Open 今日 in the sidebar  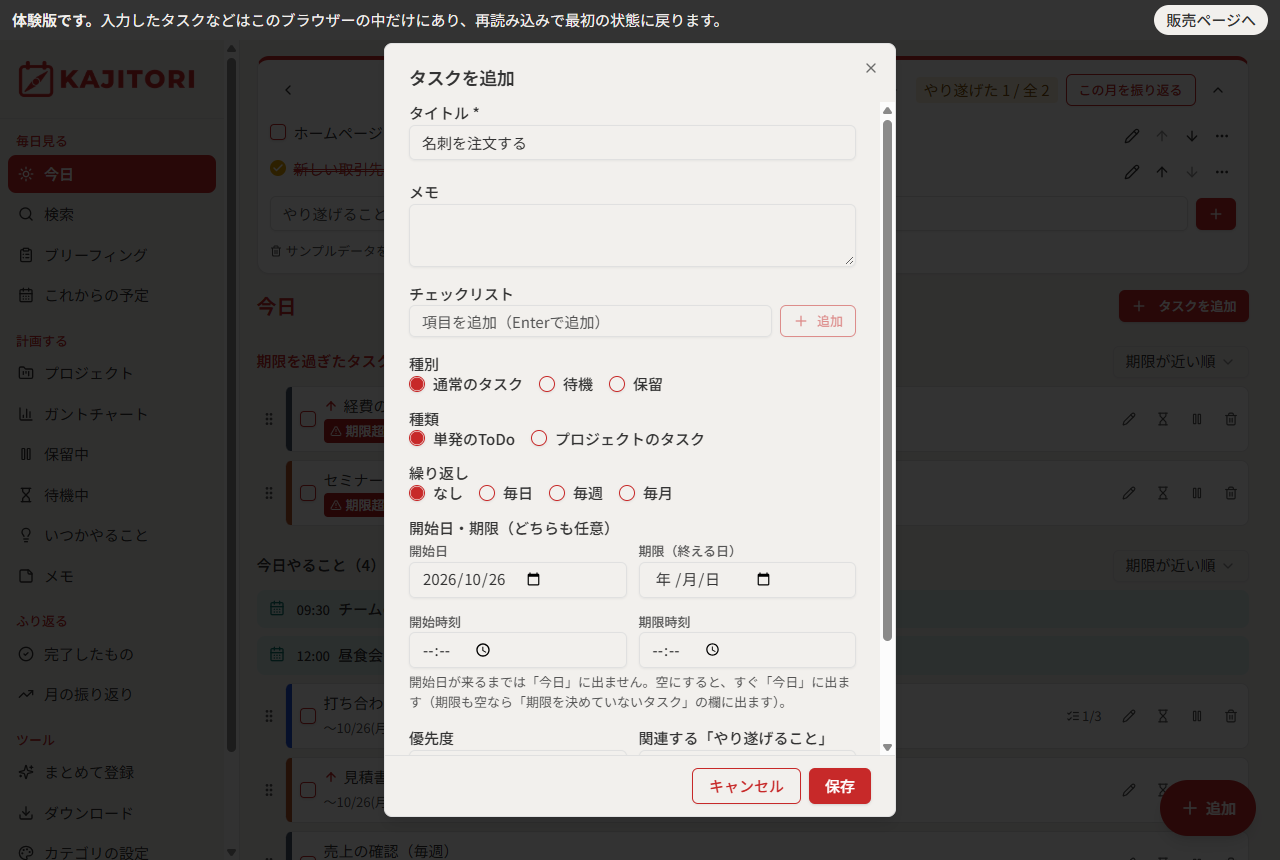pos(112,174)
